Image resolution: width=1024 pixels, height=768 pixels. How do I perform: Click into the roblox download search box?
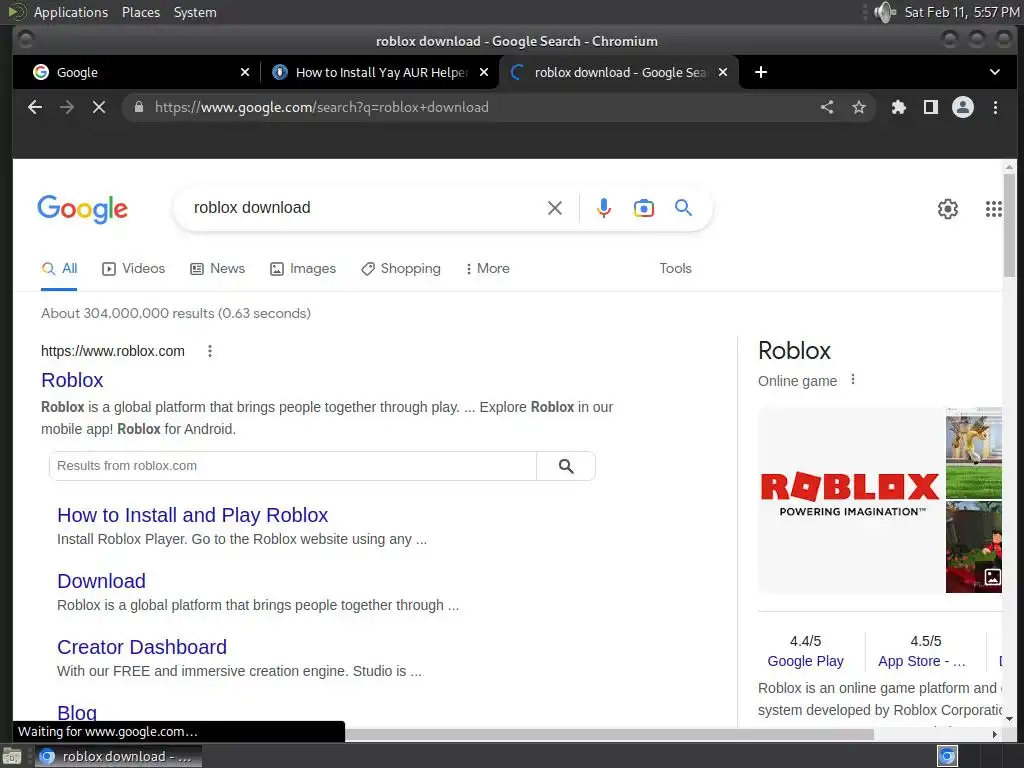[x=366, y=208]
